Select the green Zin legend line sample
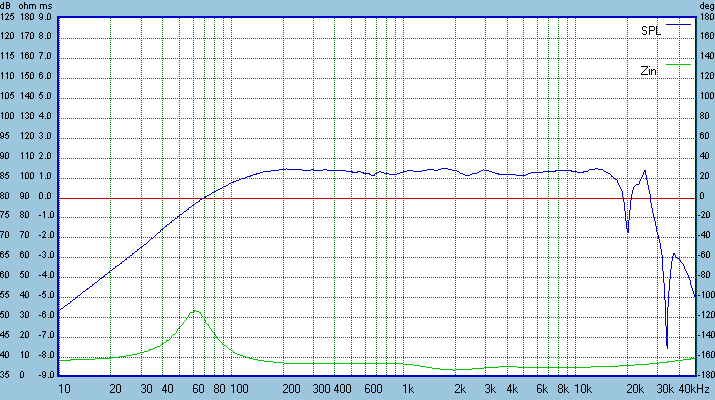The height and width of the screenshot is (400, 715). pos(678,64)
